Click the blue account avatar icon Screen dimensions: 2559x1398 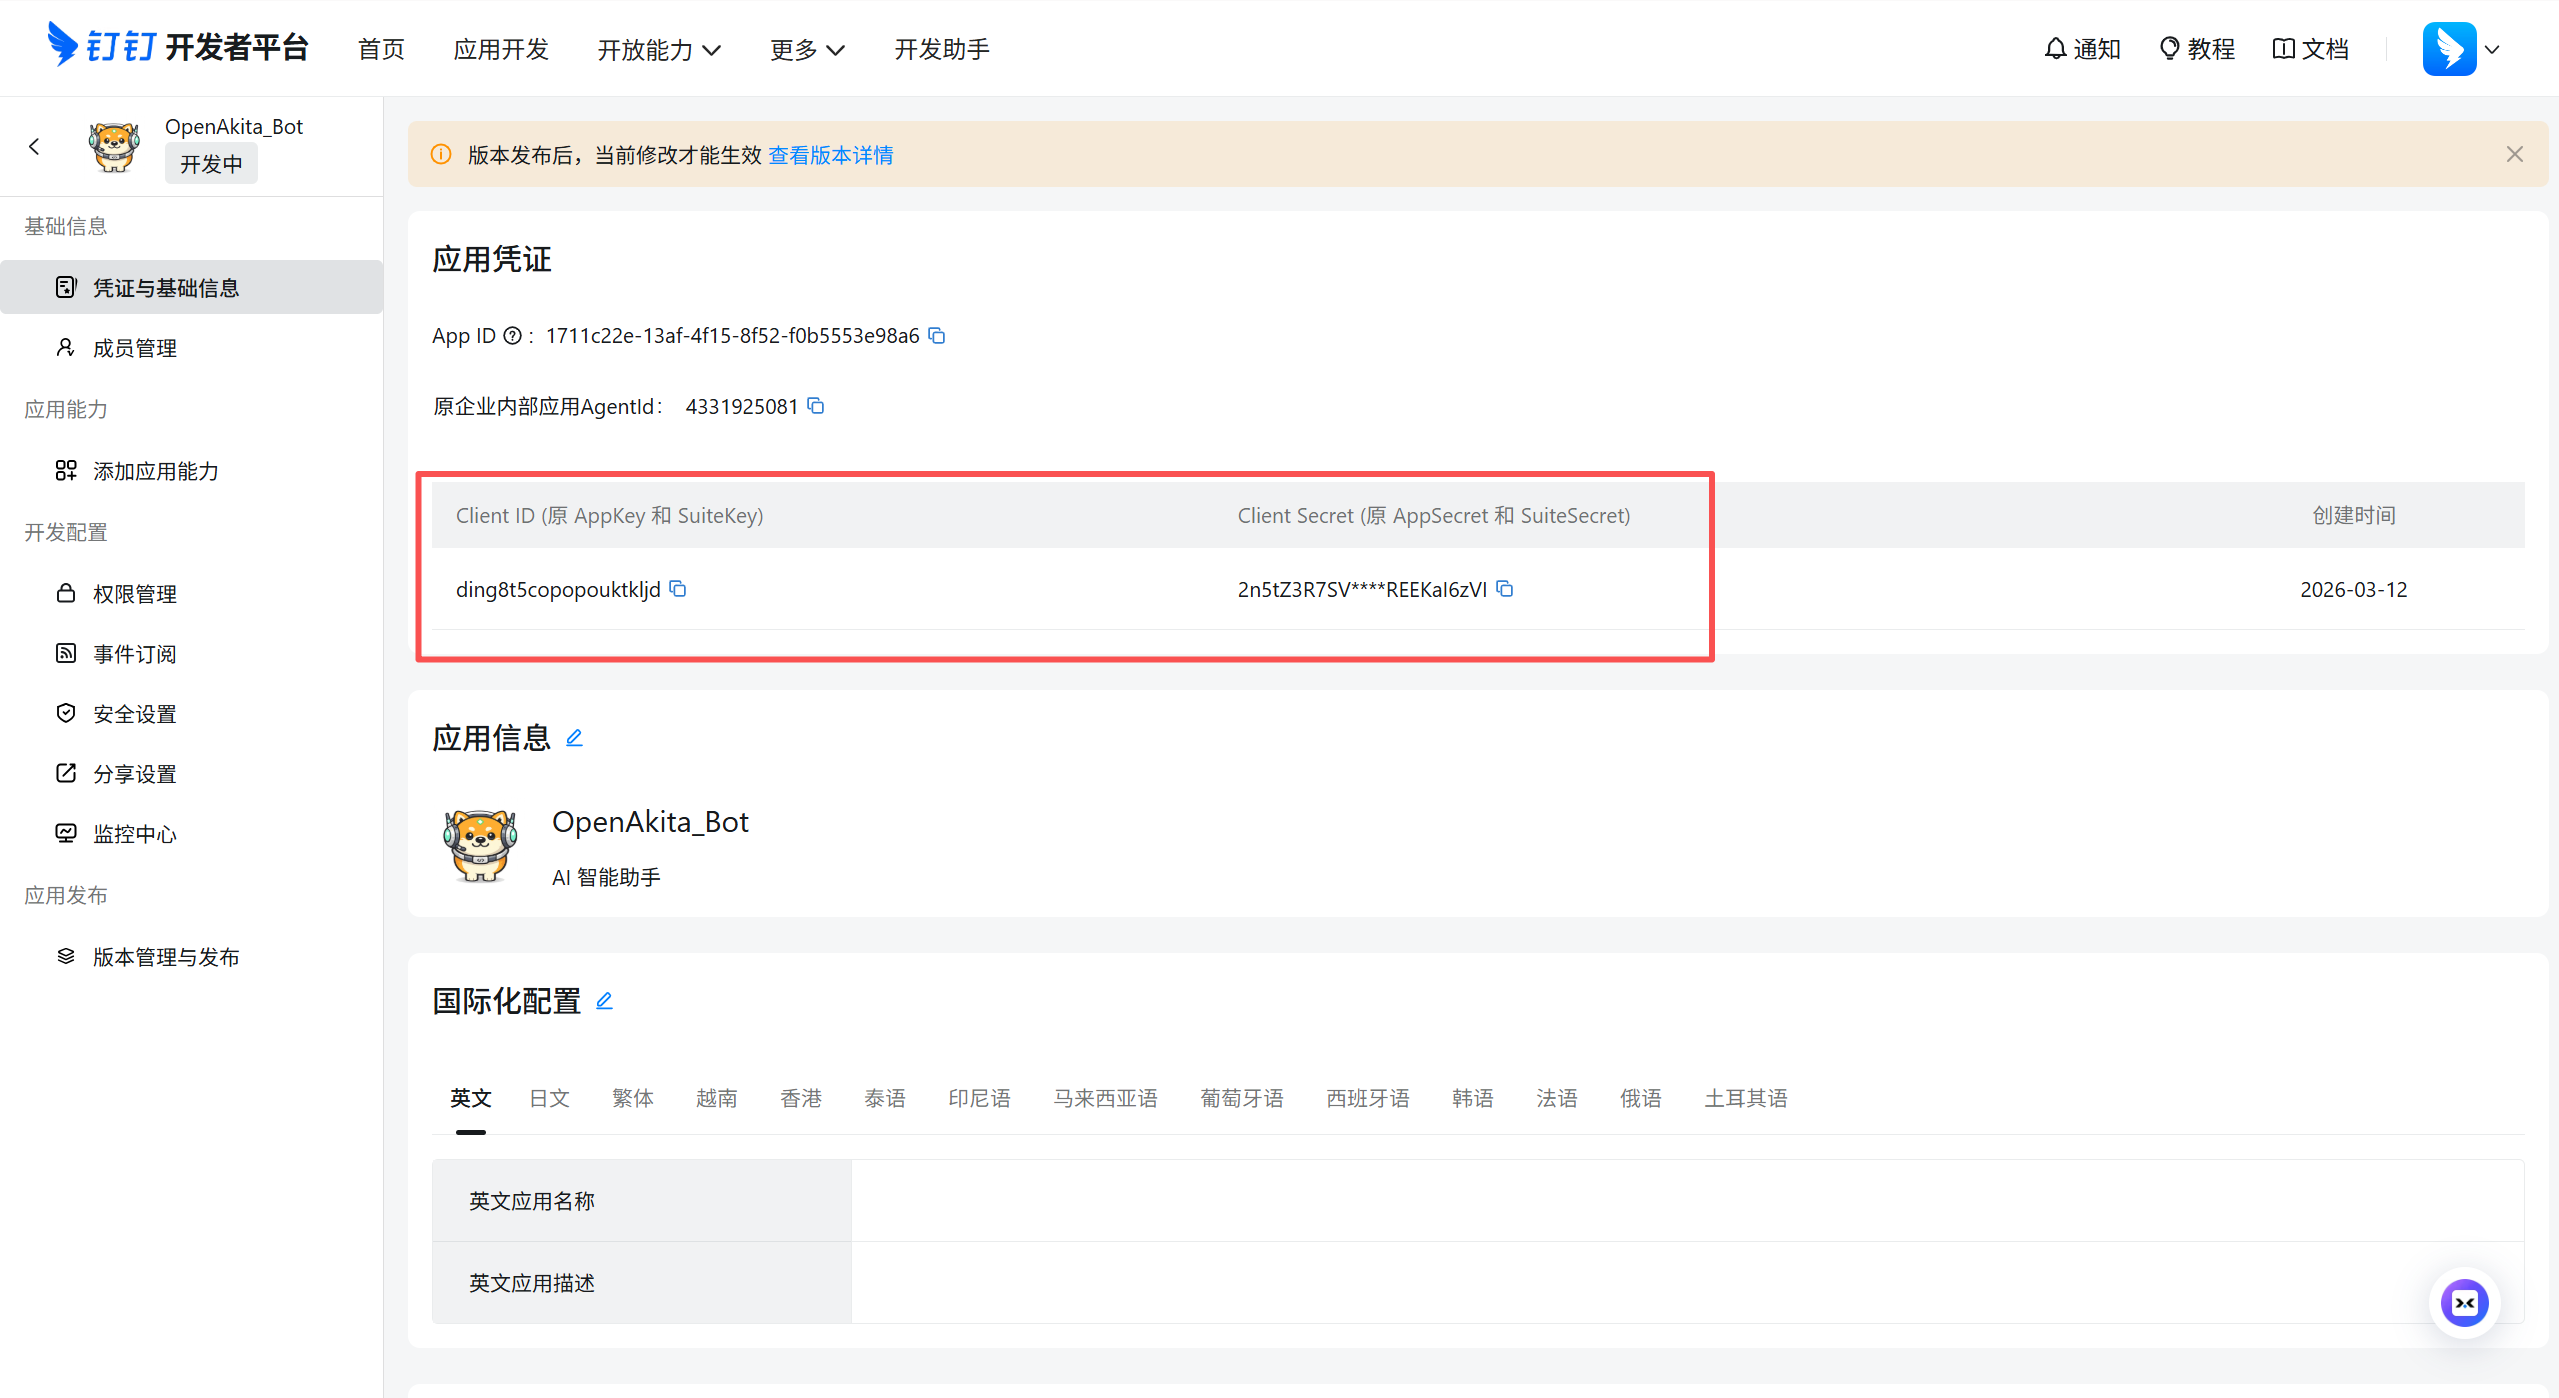[2449, 48]
